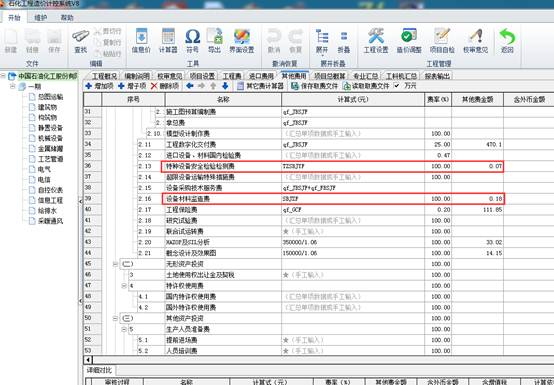This screenshot has width=554, height=385.
Task: Click the 增加项 add item button
Action: pos(99,86)
